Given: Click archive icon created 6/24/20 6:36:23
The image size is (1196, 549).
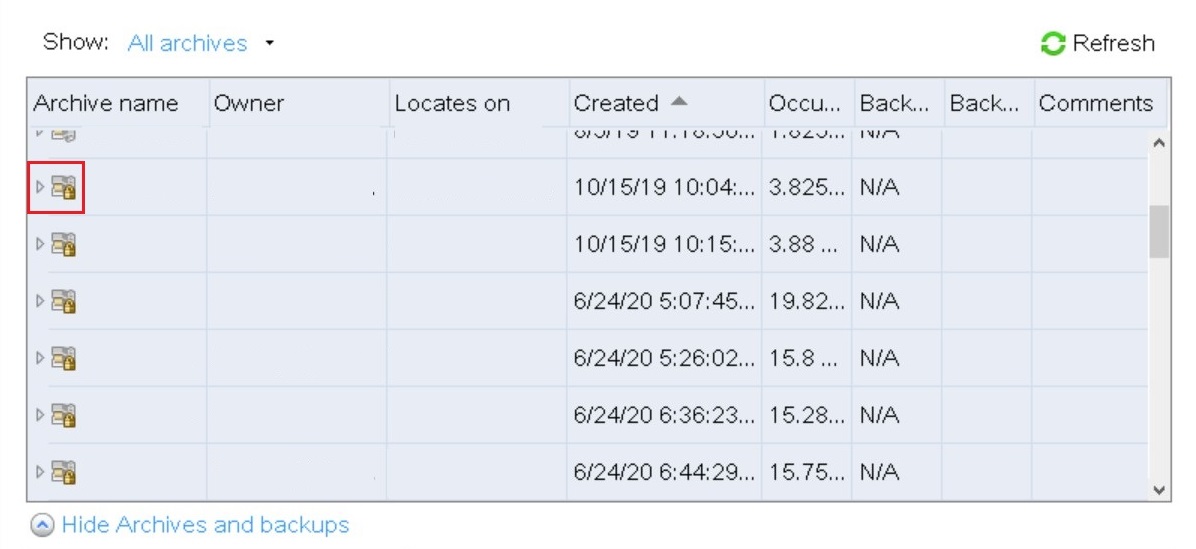Looking at the screenshot, I should (x=64, y=415).
